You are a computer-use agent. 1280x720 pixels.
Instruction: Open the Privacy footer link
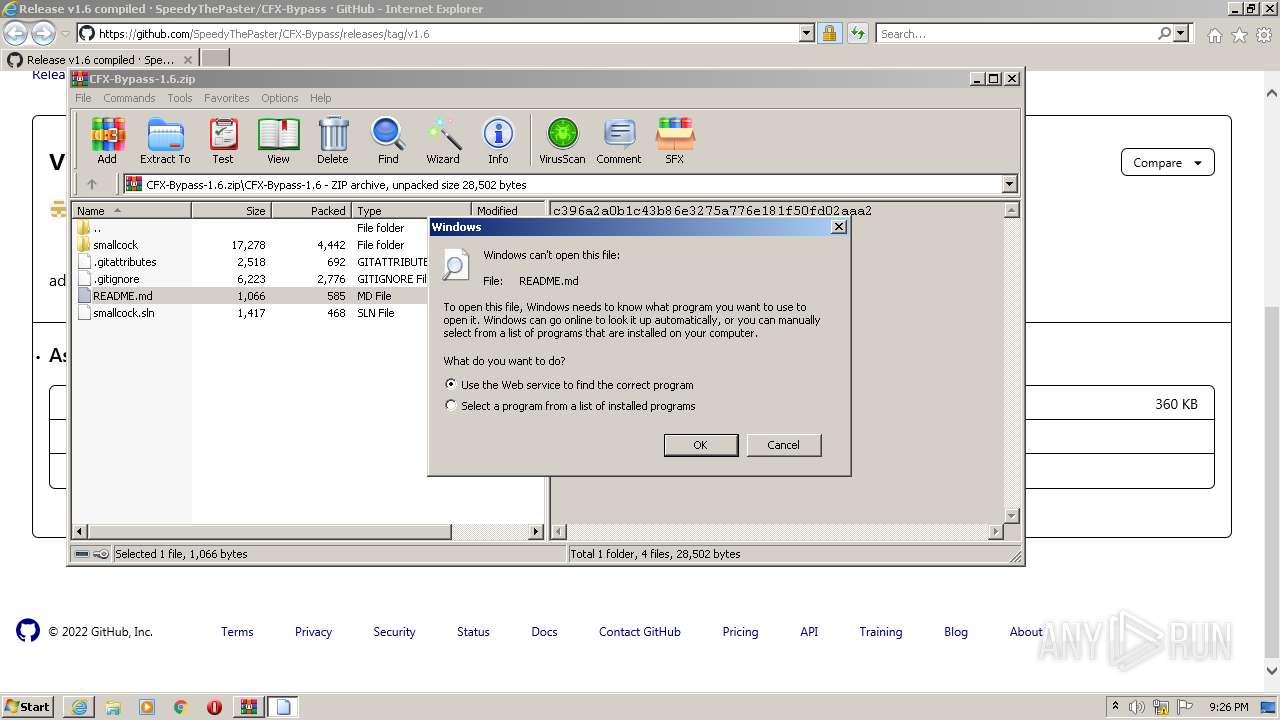tap(313, 632)
